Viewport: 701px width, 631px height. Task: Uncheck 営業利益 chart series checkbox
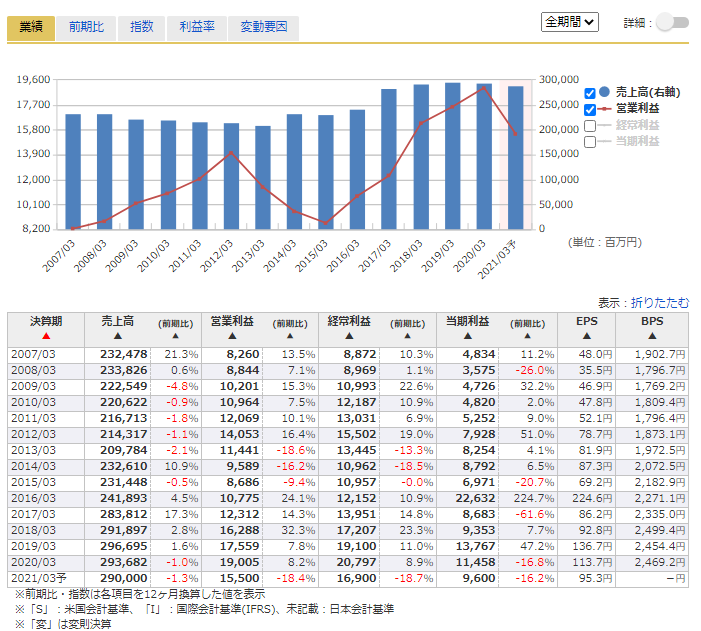coord(590,109)
